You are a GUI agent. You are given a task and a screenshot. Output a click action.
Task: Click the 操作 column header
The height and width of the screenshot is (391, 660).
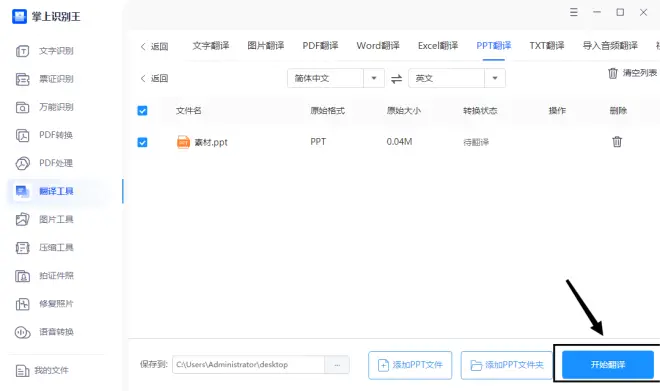[x=557, y=111]
